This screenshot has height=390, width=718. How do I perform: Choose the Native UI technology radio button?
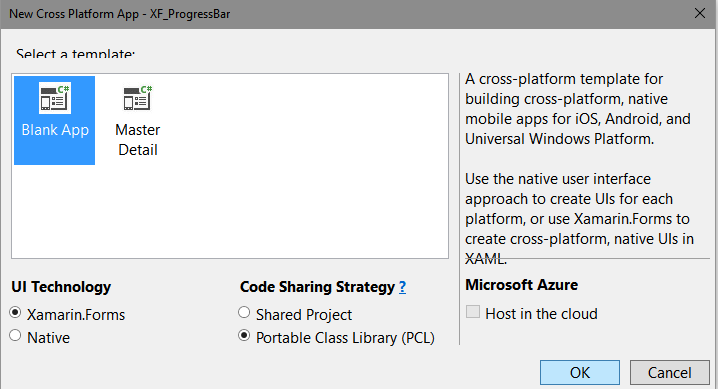[15, 336]
